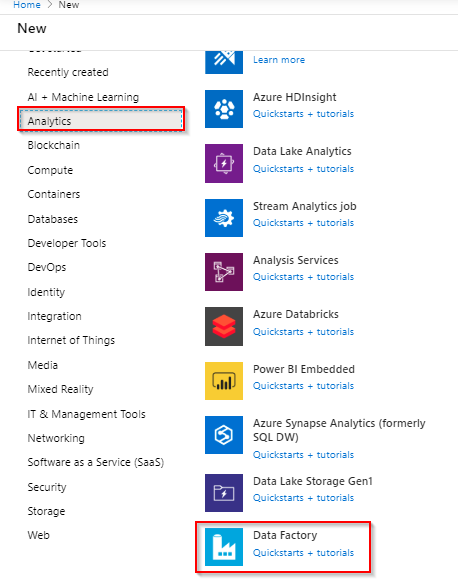Click the Data Lake Analytics title
Screen dimensions: 458x580
point(302,151)
